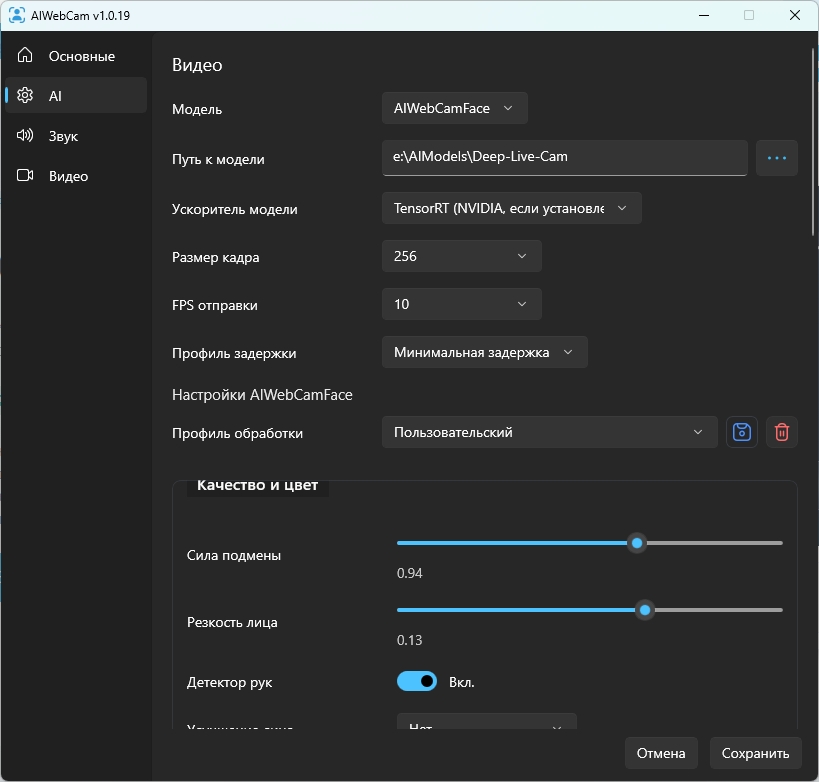The height and width of the screenshot is (782, 819).
Task: Toggle the Детектор рук switch off
Action: pos(417,682)
